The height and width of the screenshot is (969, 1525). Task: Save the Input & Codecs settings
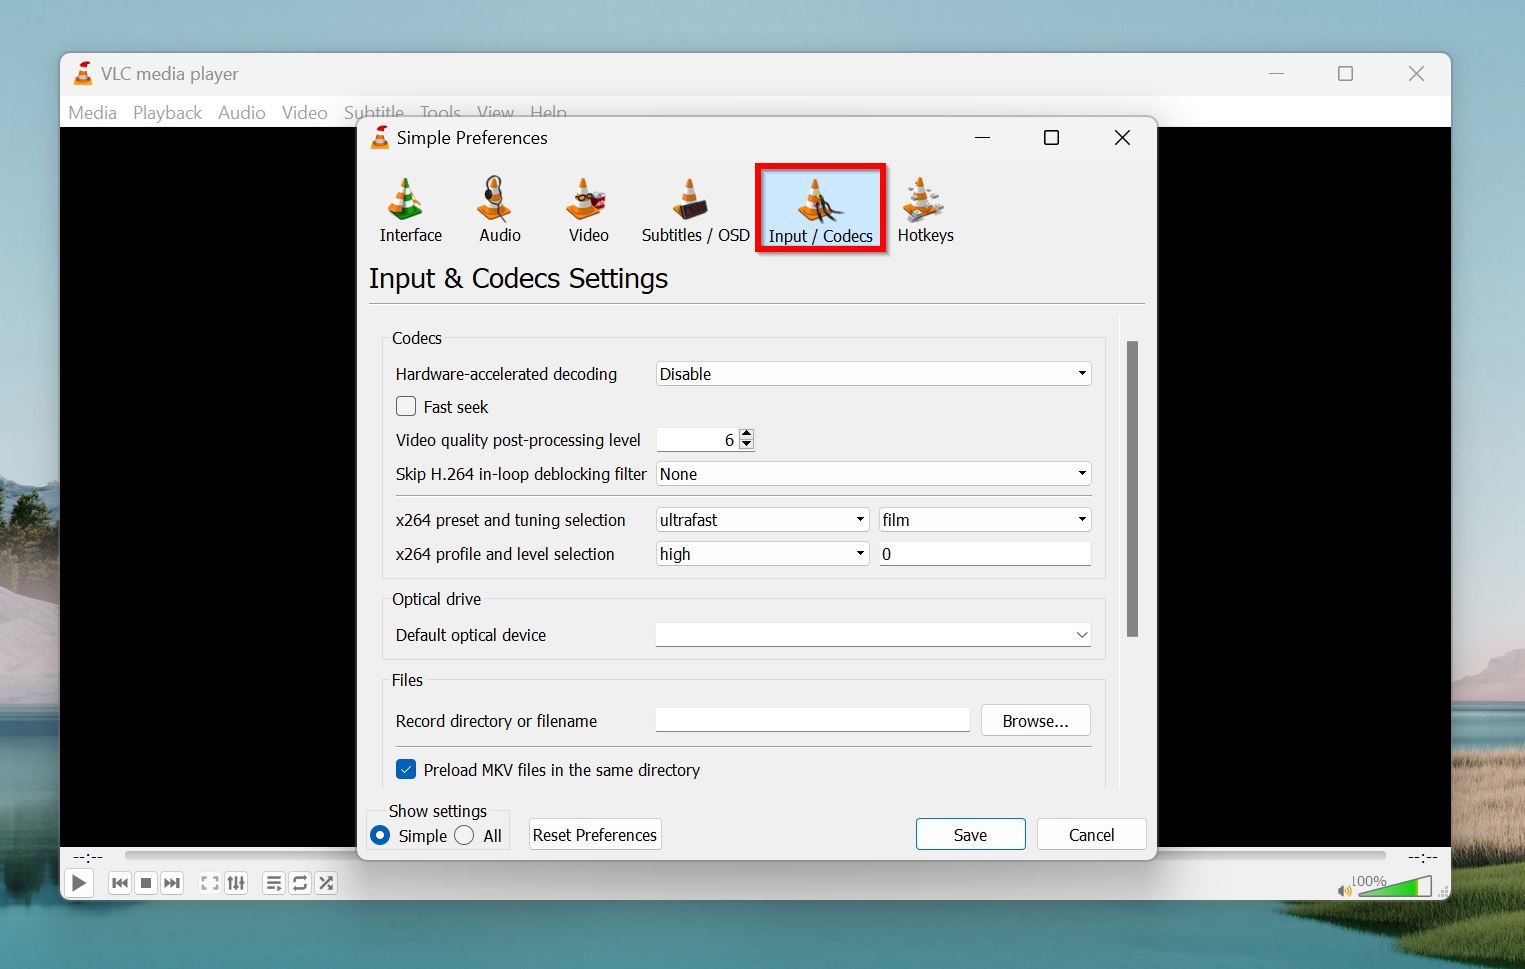point(969,834)
